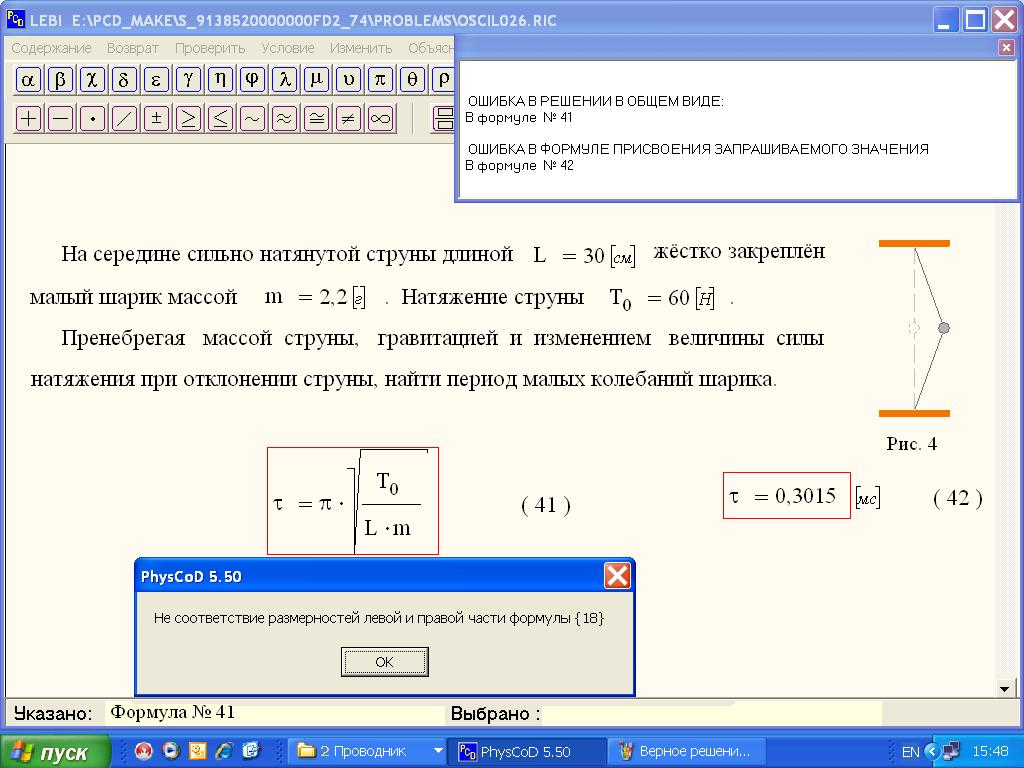The width and height of the screenshot is (1024, 768).
Task: Close the error description panel
Action: [x=1006, y=47]
